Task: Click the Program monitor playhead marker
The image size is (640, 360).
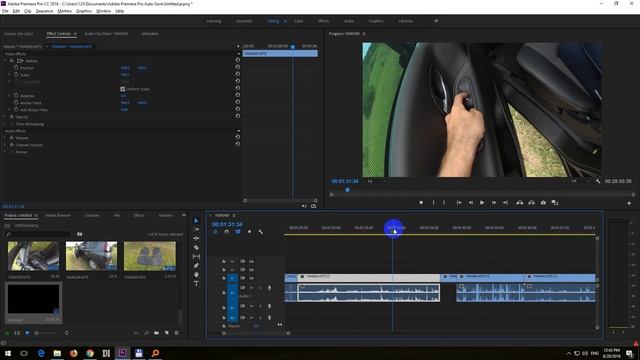Action: pyautogui.click(x=347, y=190)
